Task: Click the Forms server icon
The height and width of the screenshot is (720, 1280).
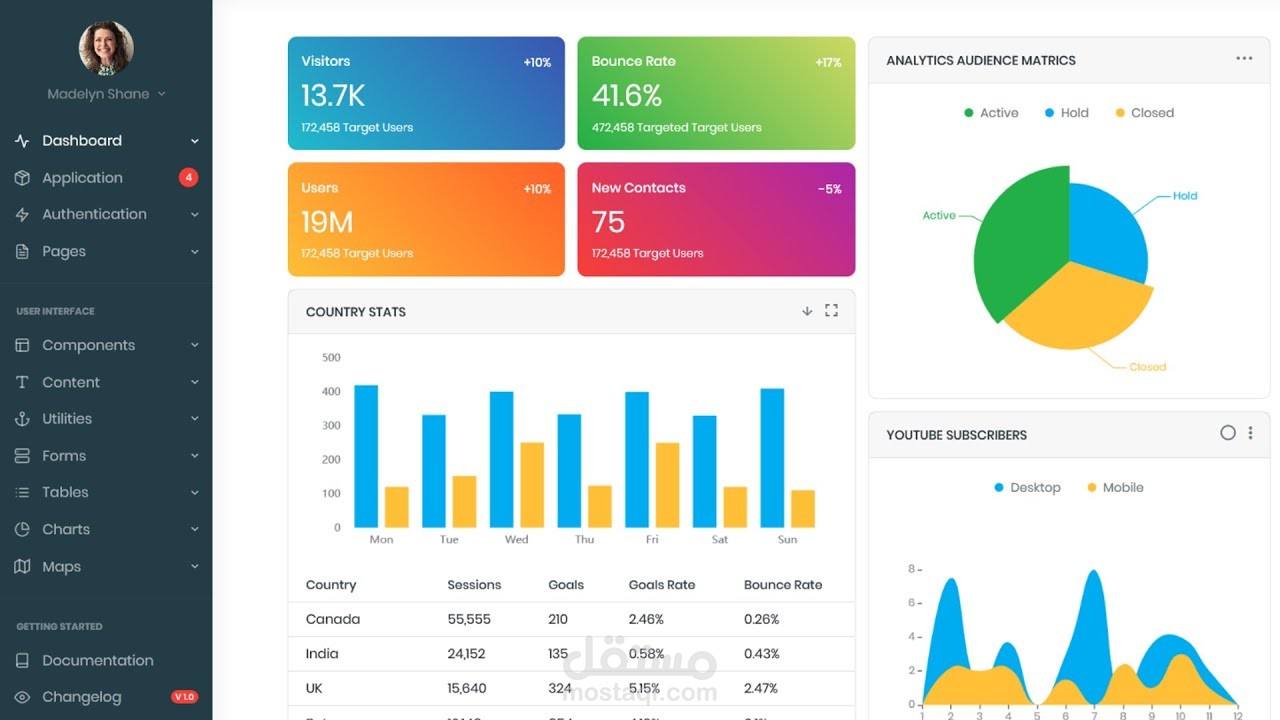Action: click(22, 456)
